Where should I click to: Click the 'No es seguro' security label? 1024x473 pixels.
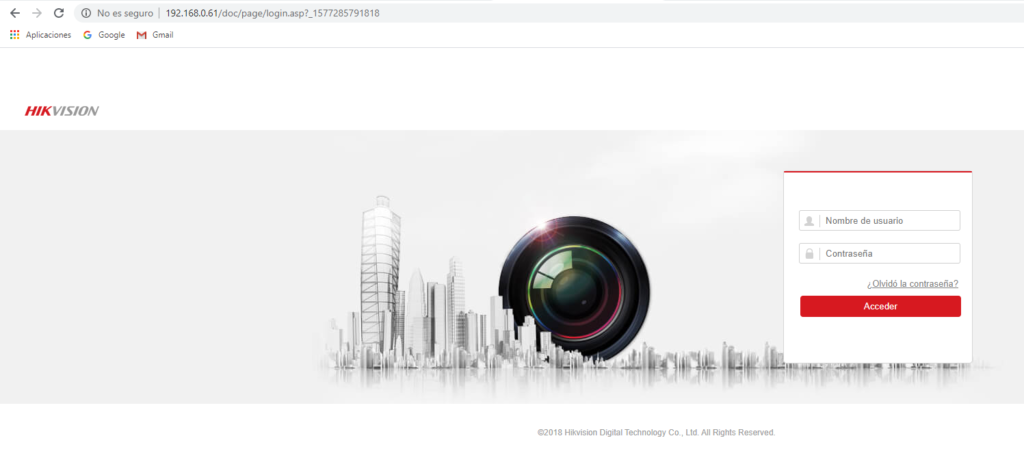125,13
